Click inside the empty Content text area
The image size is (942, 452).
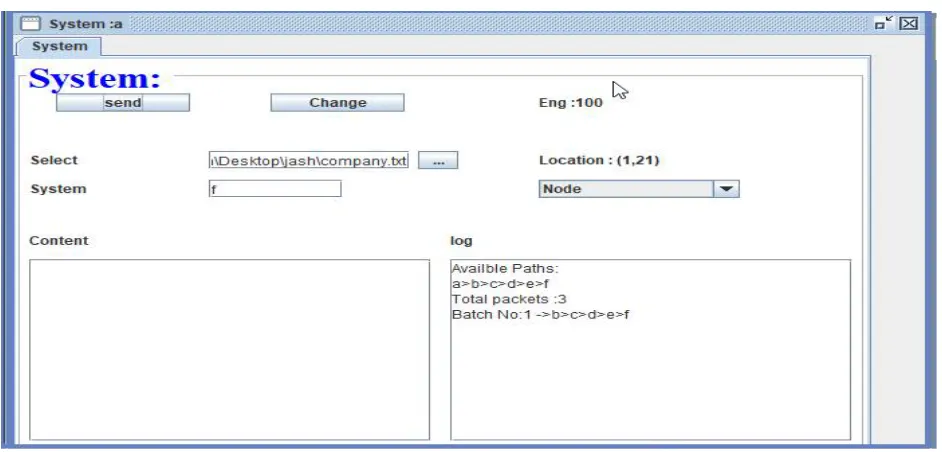[x=229, y=350]
